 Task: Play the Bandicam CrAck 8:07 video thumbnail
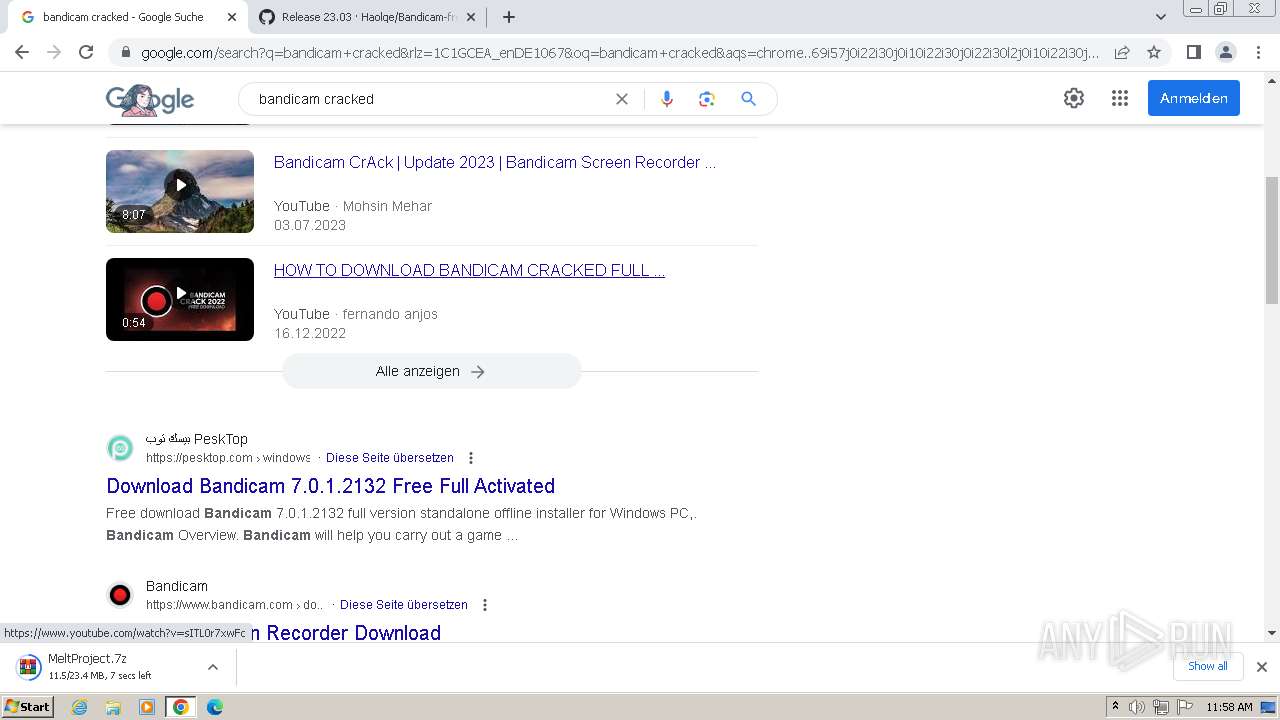click(180, 191)
